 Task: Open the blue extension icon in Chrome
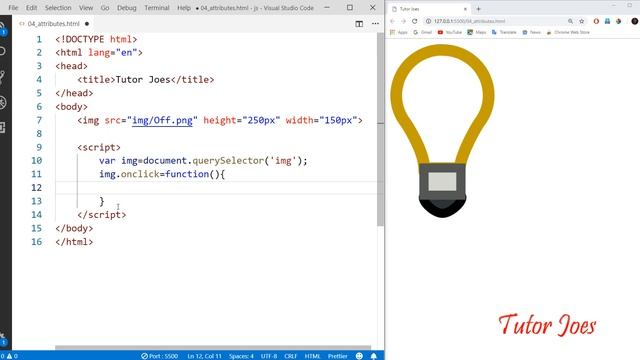pyautogui.click(x=607, y=21)
